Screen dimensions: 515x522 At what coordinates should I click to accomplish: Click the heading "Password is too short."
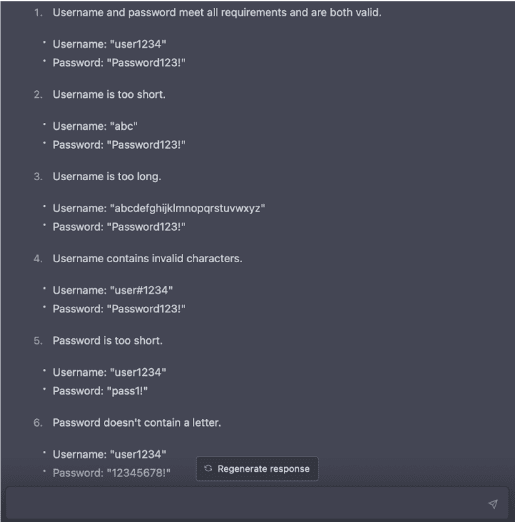click(107, 340)
